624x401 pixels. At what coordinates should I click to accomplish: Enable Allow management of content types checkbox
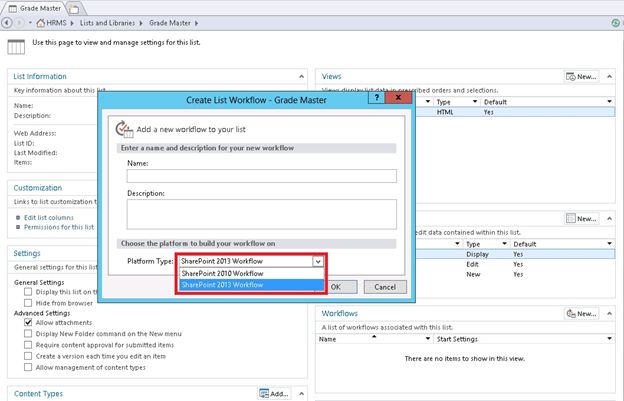28,367
